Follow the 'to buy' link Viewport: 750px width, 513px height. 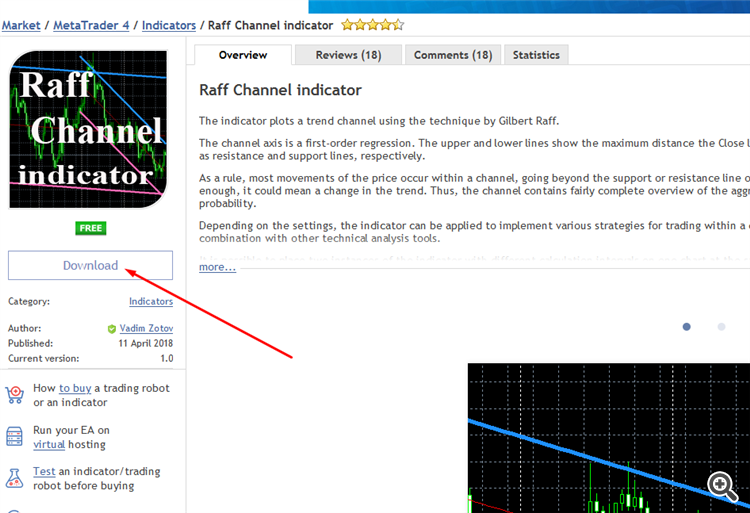click(75, 388)
